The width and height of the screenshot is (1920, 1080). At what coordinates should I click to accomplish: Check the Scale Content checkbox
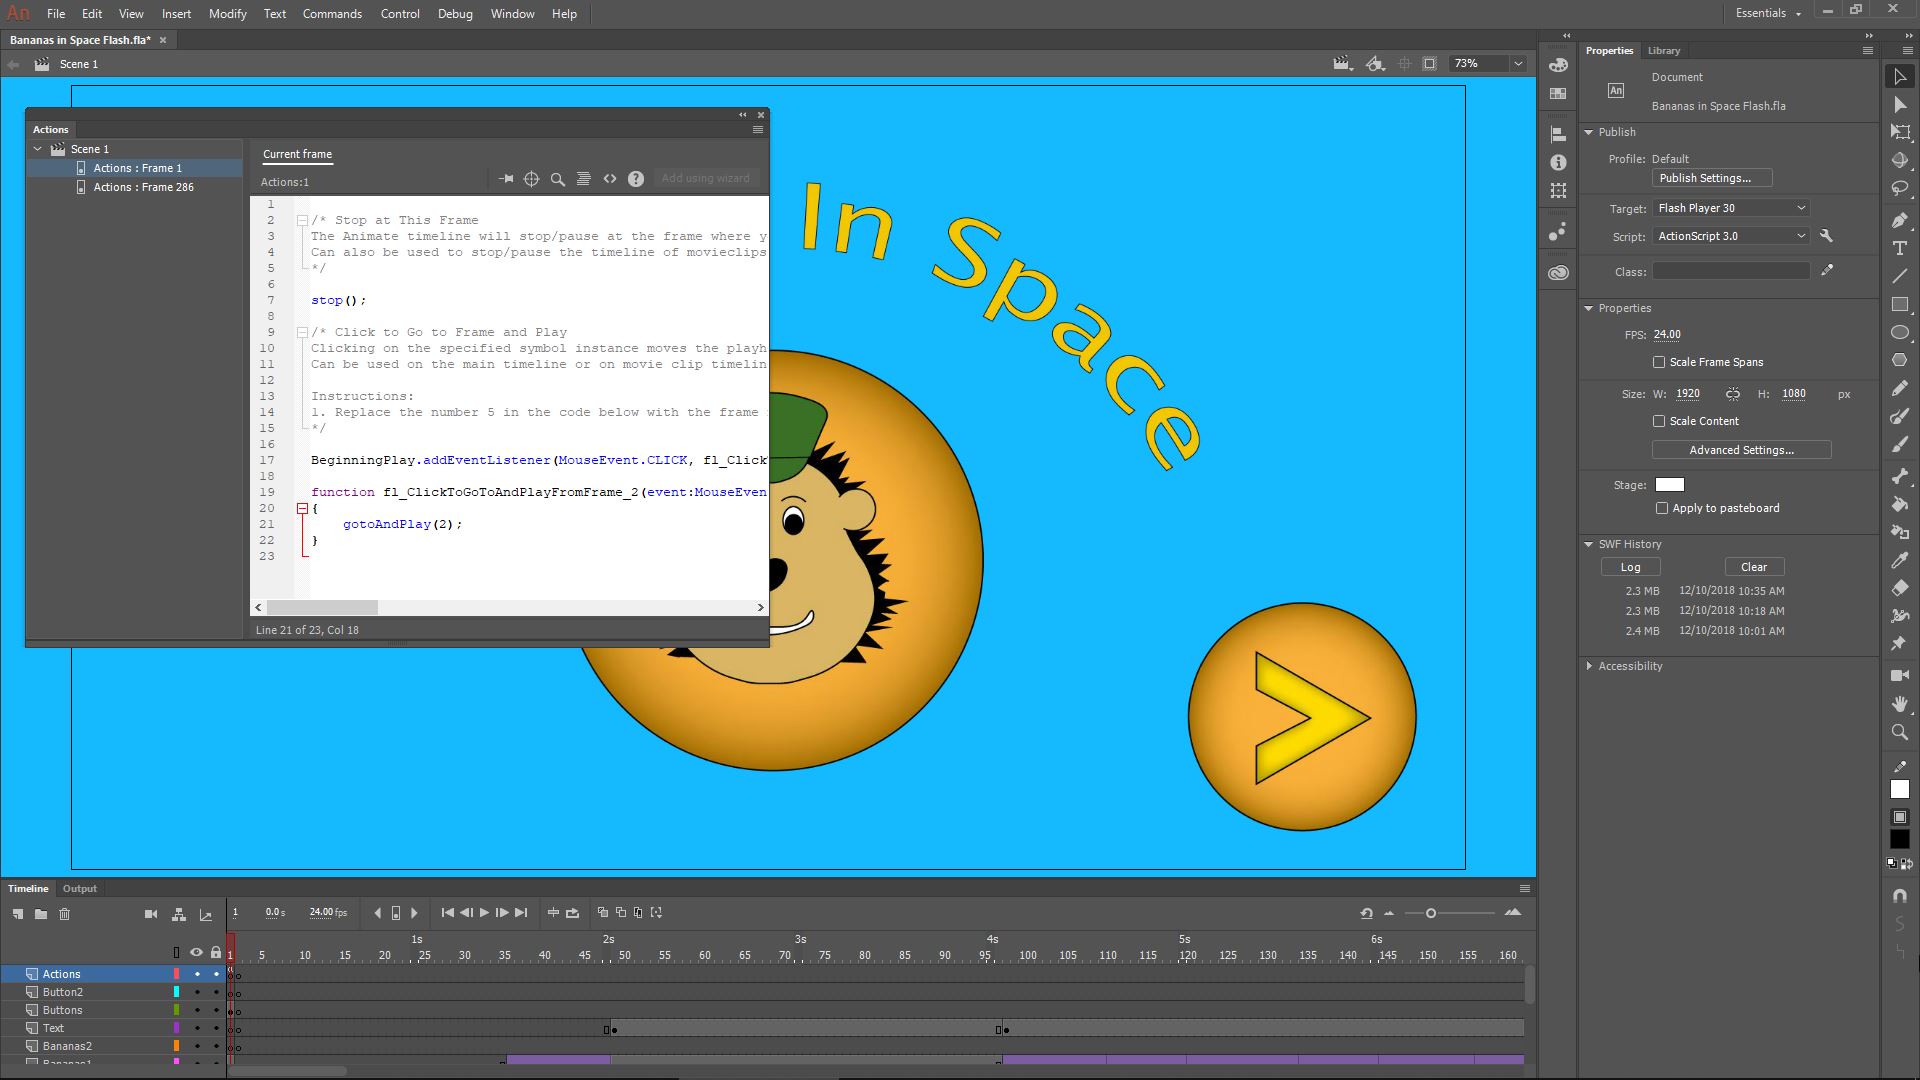(1659, 421)
